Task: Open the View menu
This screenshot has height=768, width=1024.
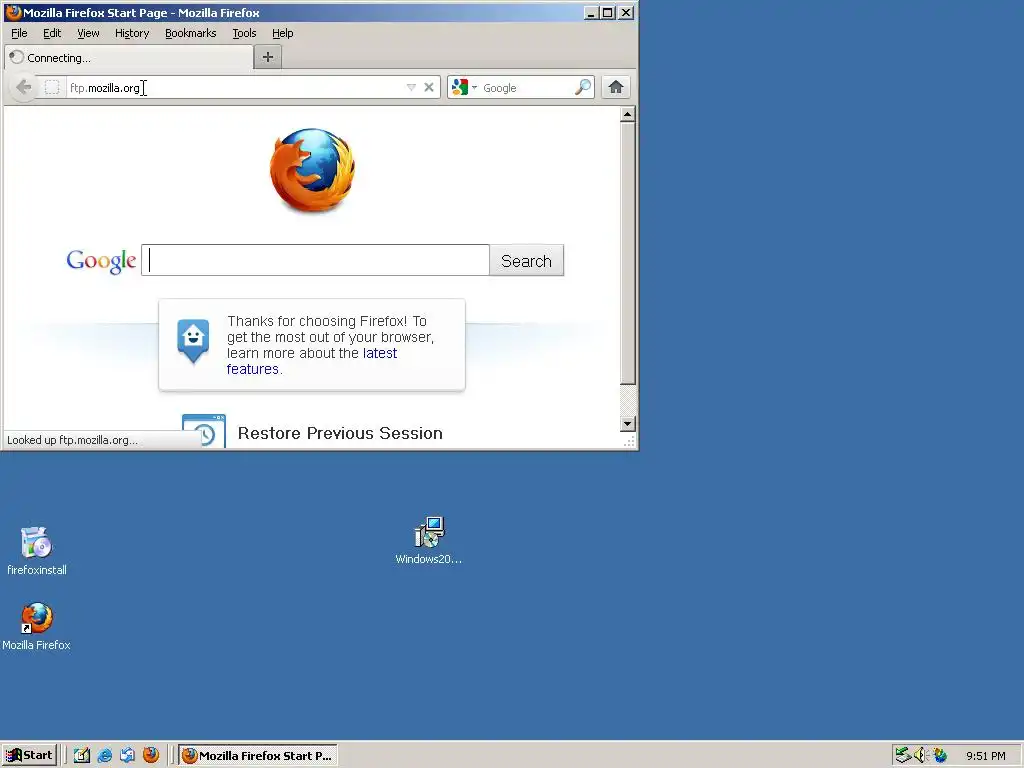Action: pyautogui.click(x=88, y=33)
